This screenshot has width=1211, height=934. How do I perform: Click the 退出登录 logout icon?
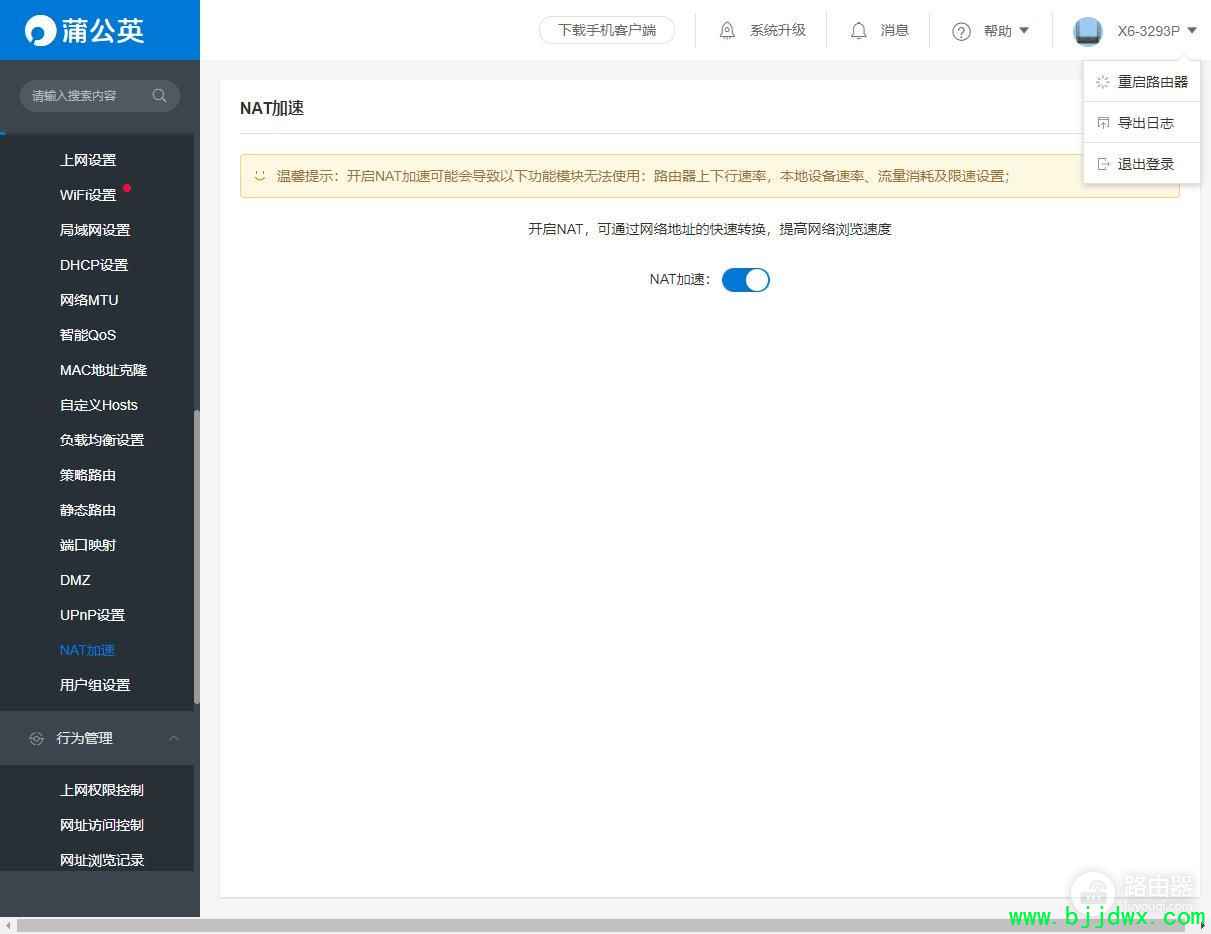tap(1103, 164)
